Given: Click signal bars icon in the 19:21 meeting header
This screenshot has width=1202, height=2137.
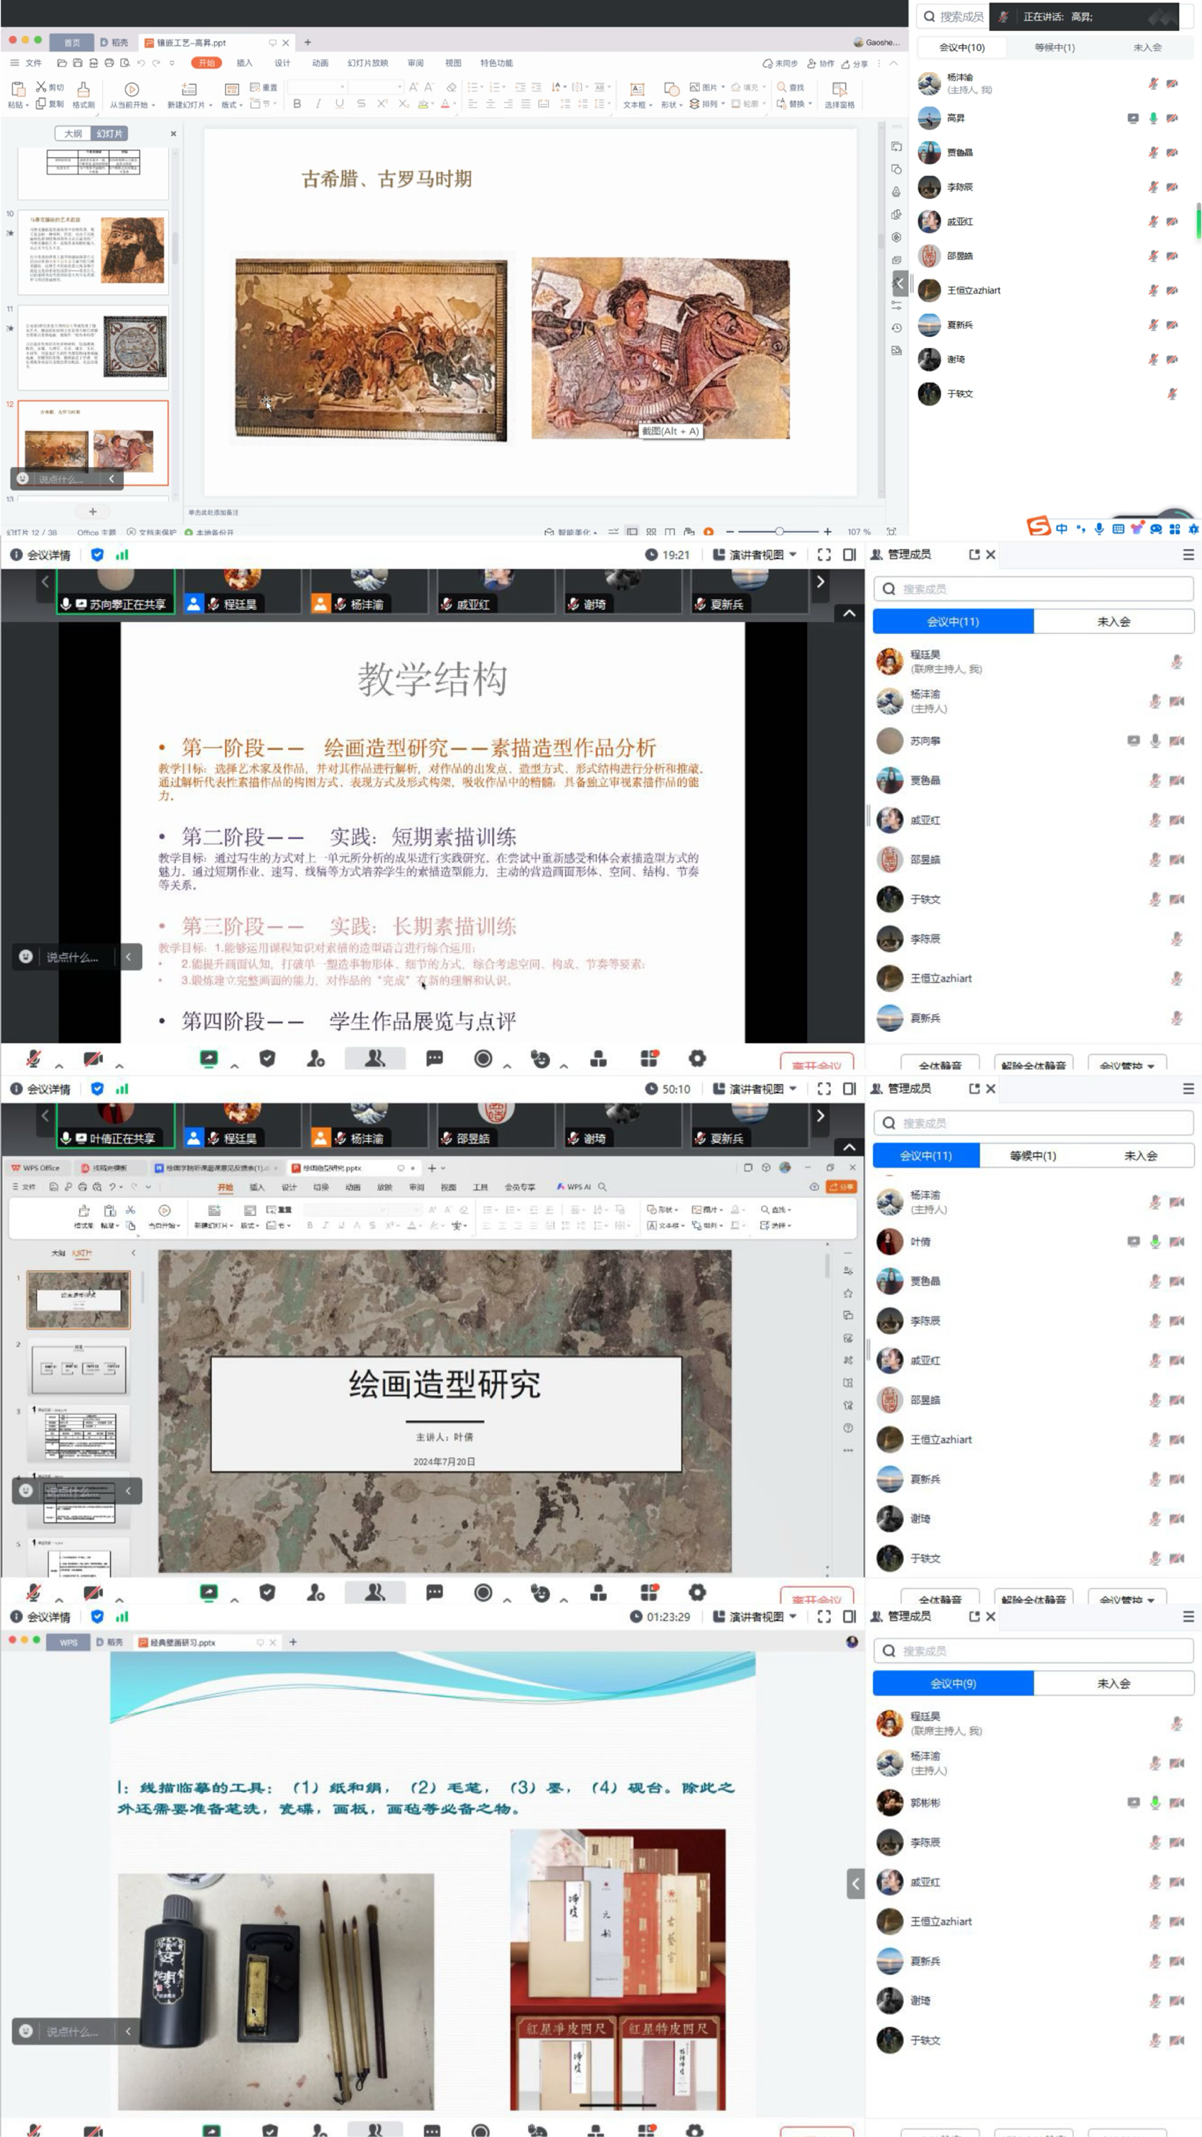Looking at the screenshot, I should [x=122, y=555].
